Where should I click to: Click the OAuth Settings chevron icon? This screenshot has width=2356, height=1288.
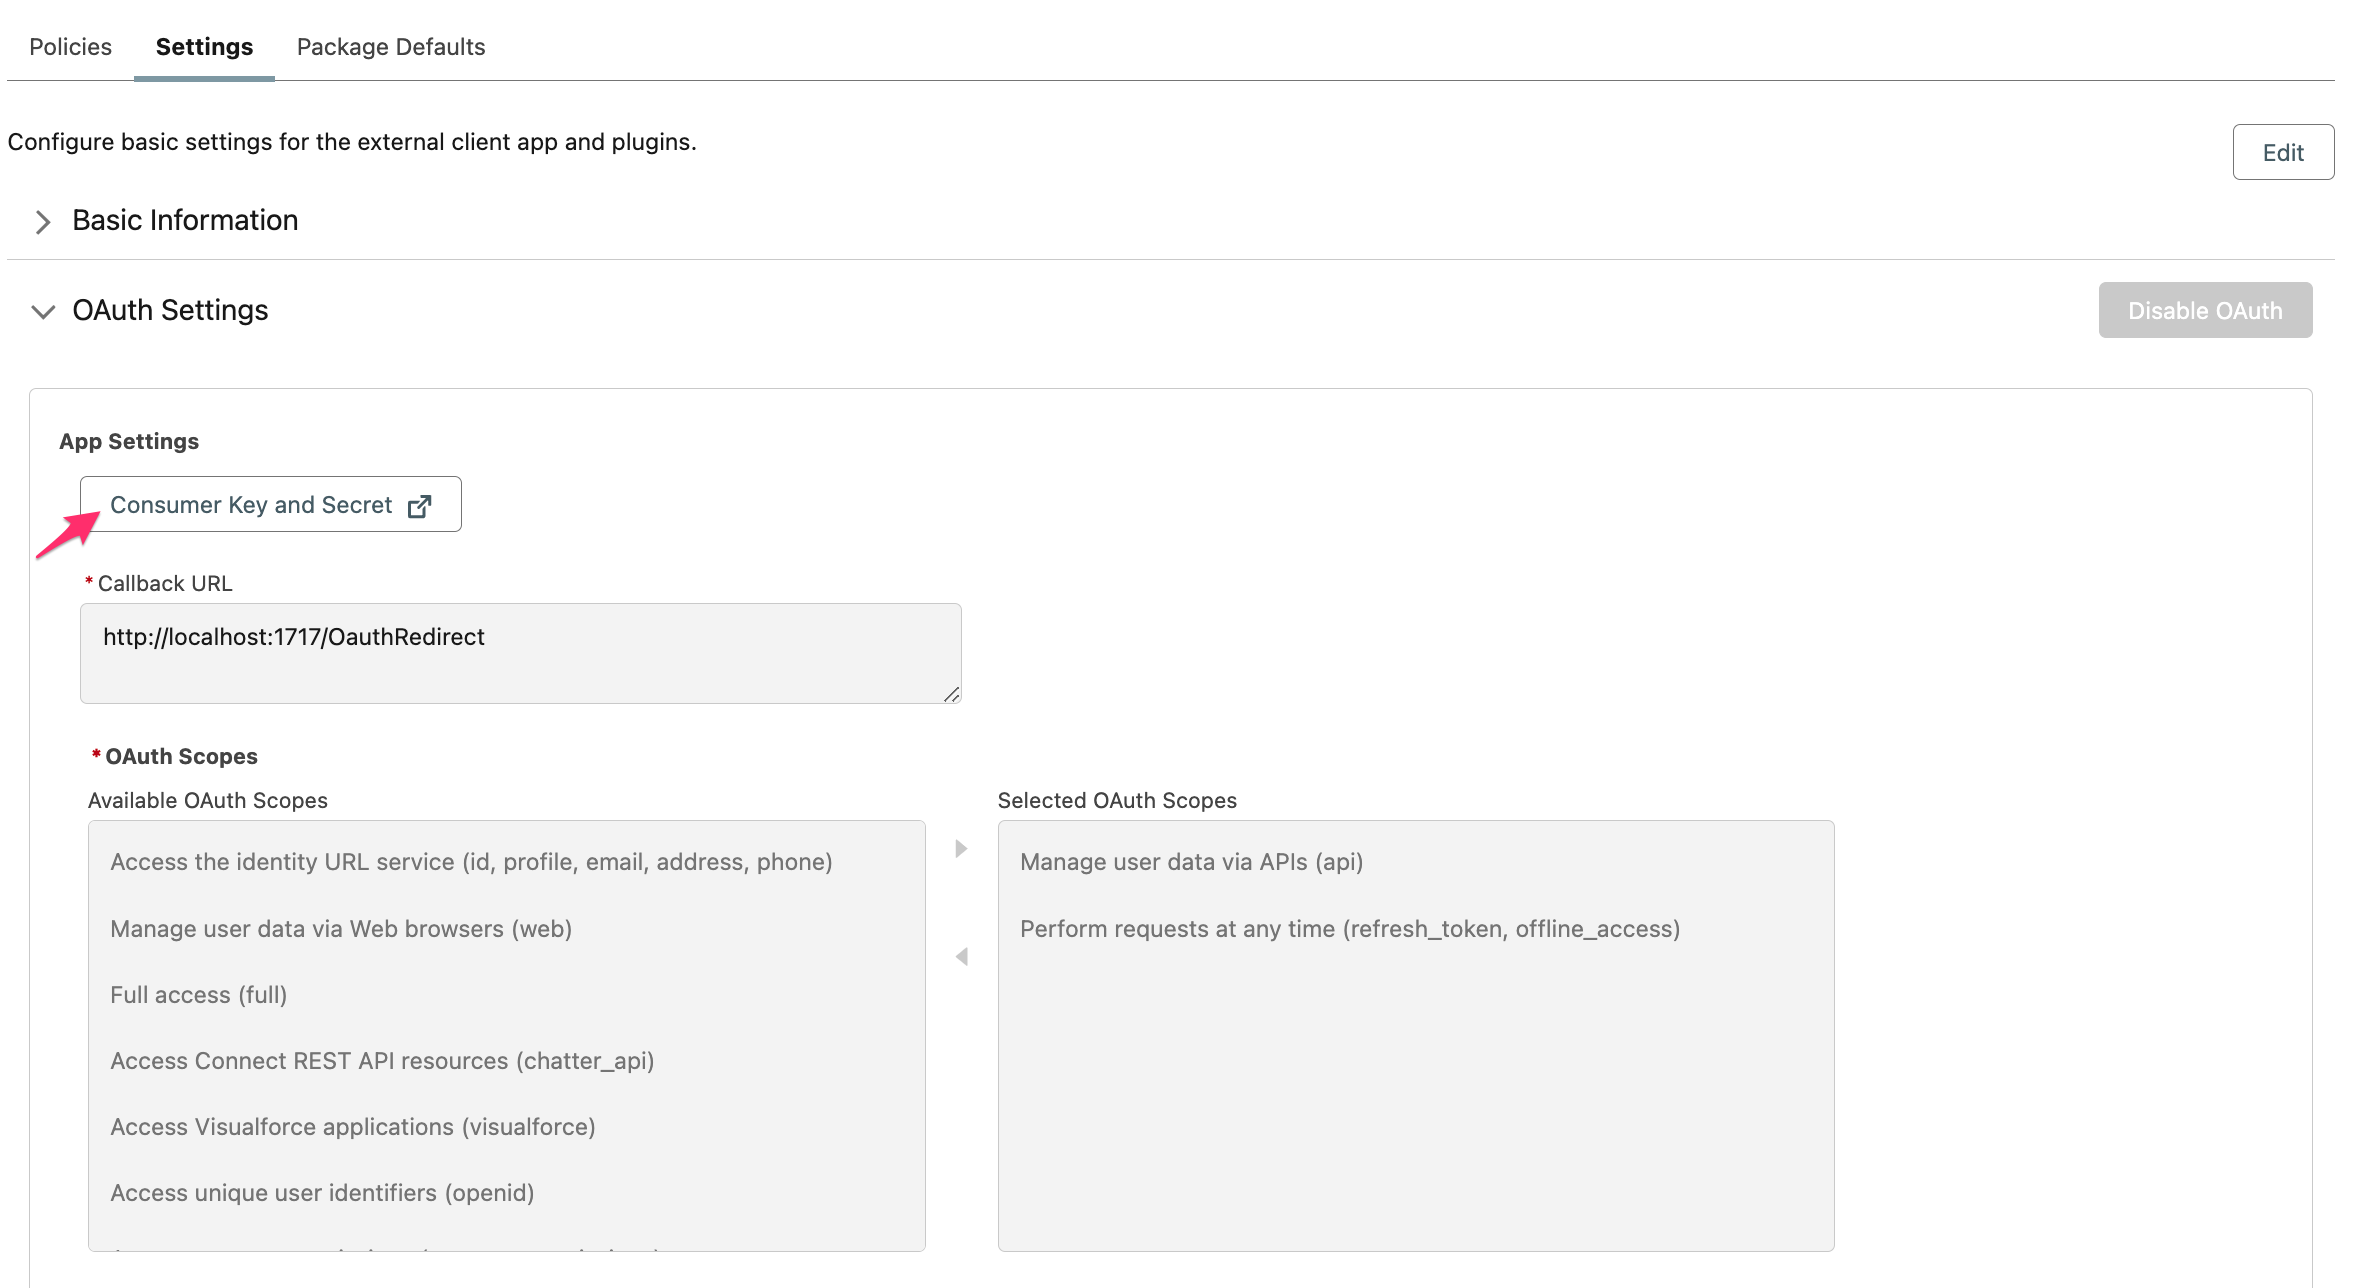click(44, 312)
